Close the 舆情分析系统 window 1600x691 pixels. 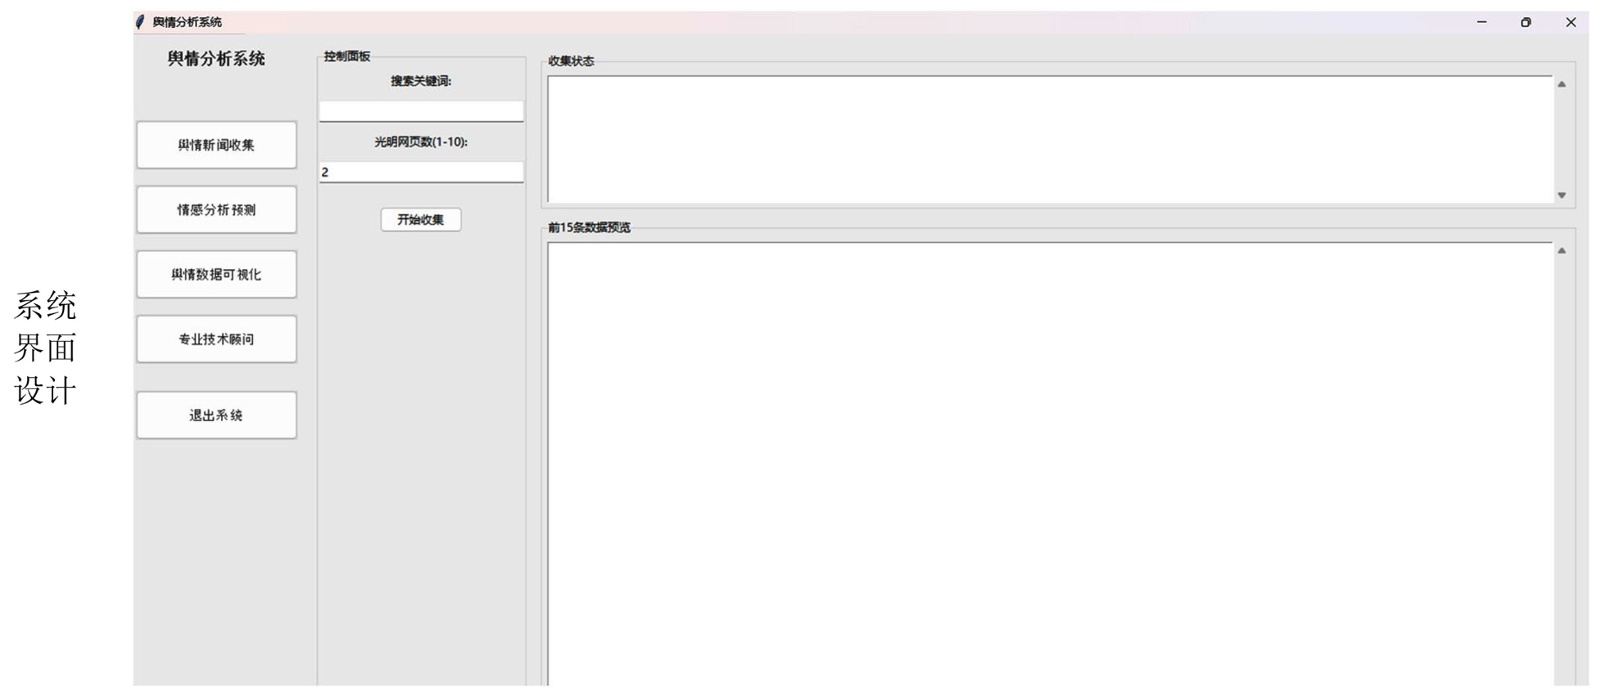(x=1570, y=22)
